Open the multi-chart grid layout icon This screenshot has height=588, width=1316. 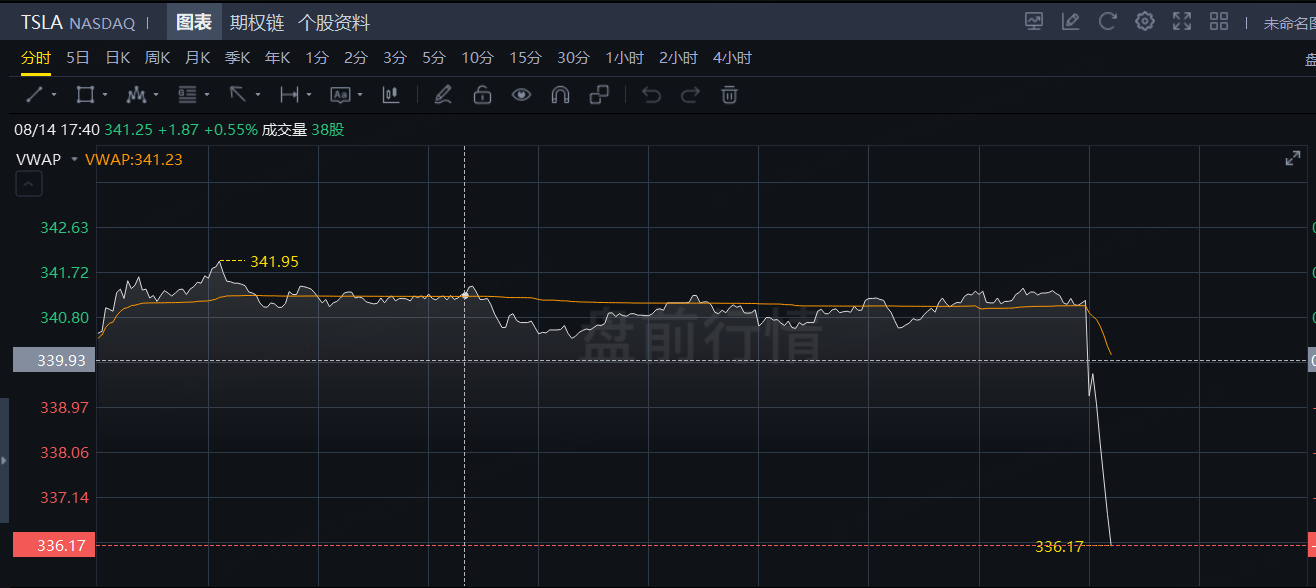click(1219, 21)
